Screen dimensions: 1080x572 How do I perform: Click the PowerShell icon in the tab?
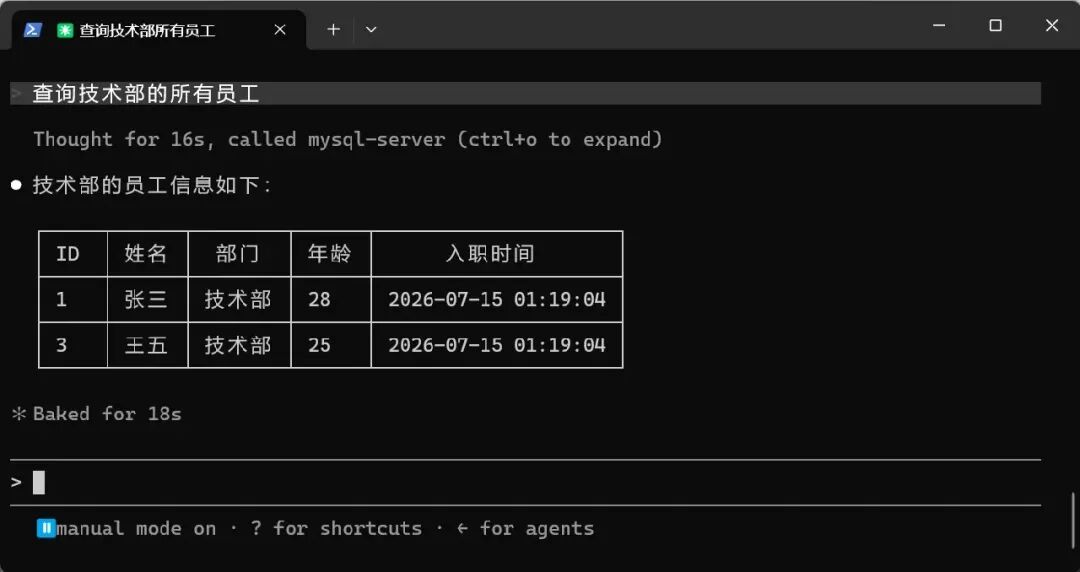pyautogui.click(x=32, y=30)
